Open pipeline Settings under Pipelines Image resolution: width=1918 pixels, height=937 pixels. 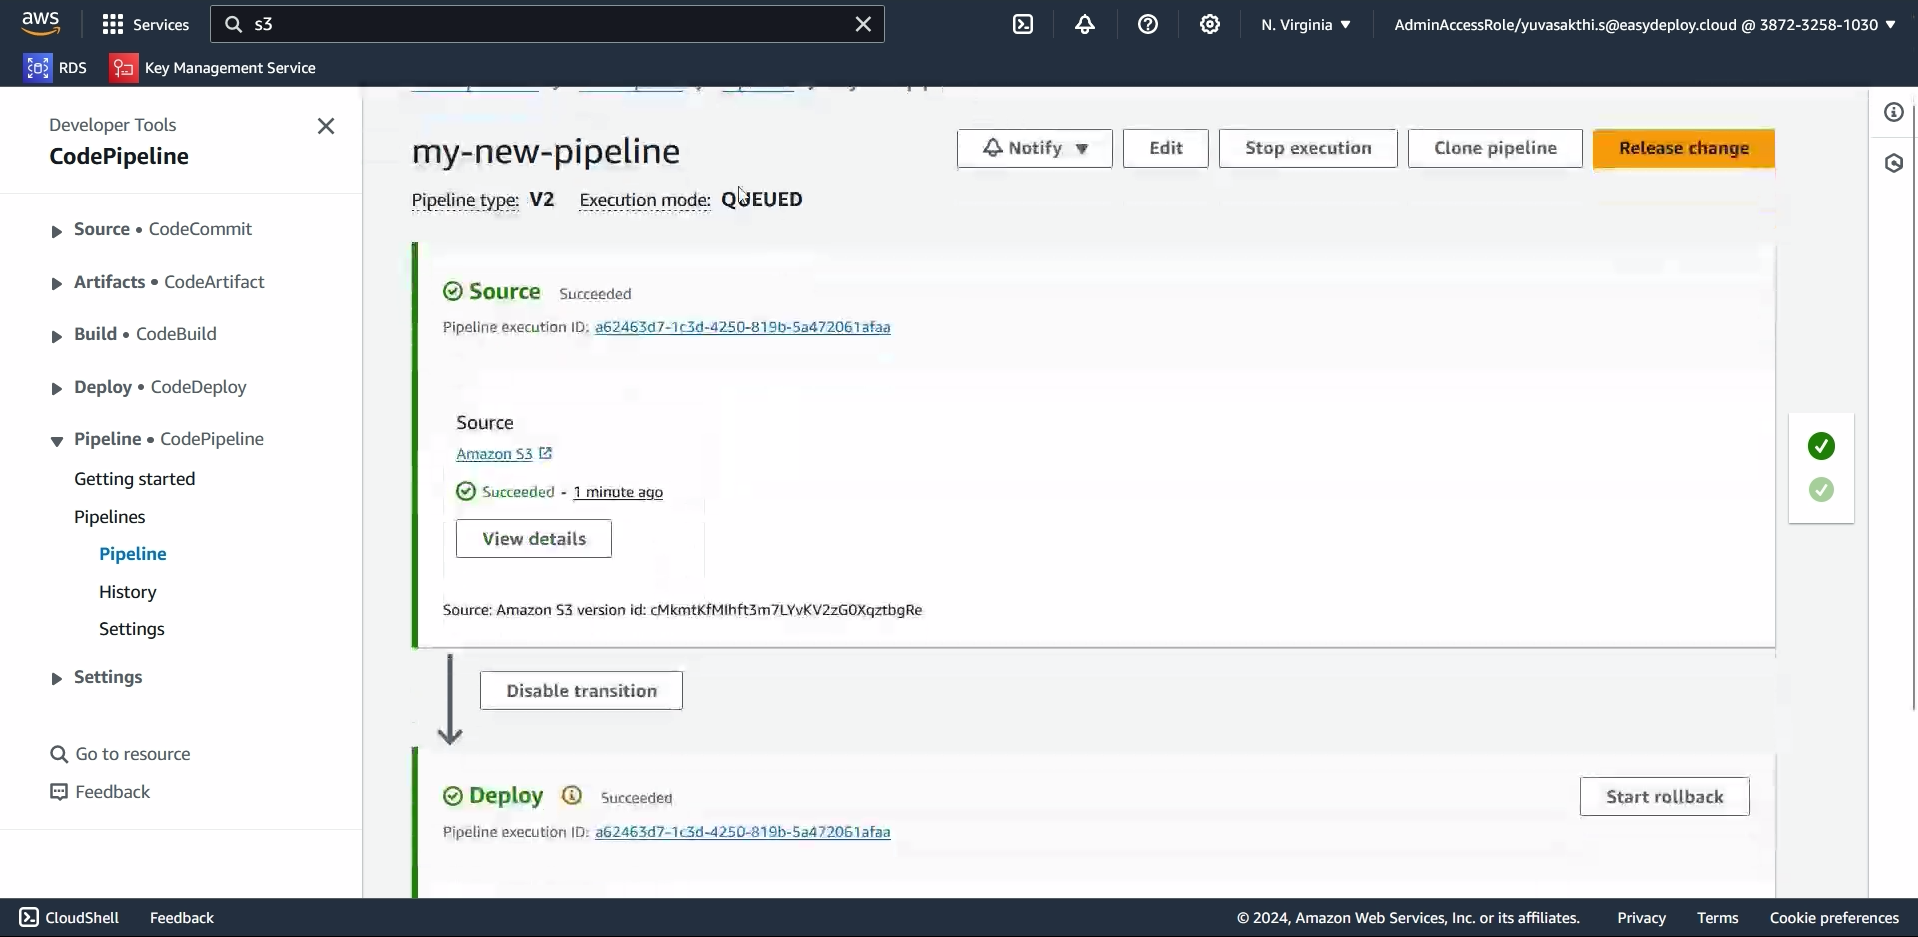pyautogui.click(x=132, y=629)
